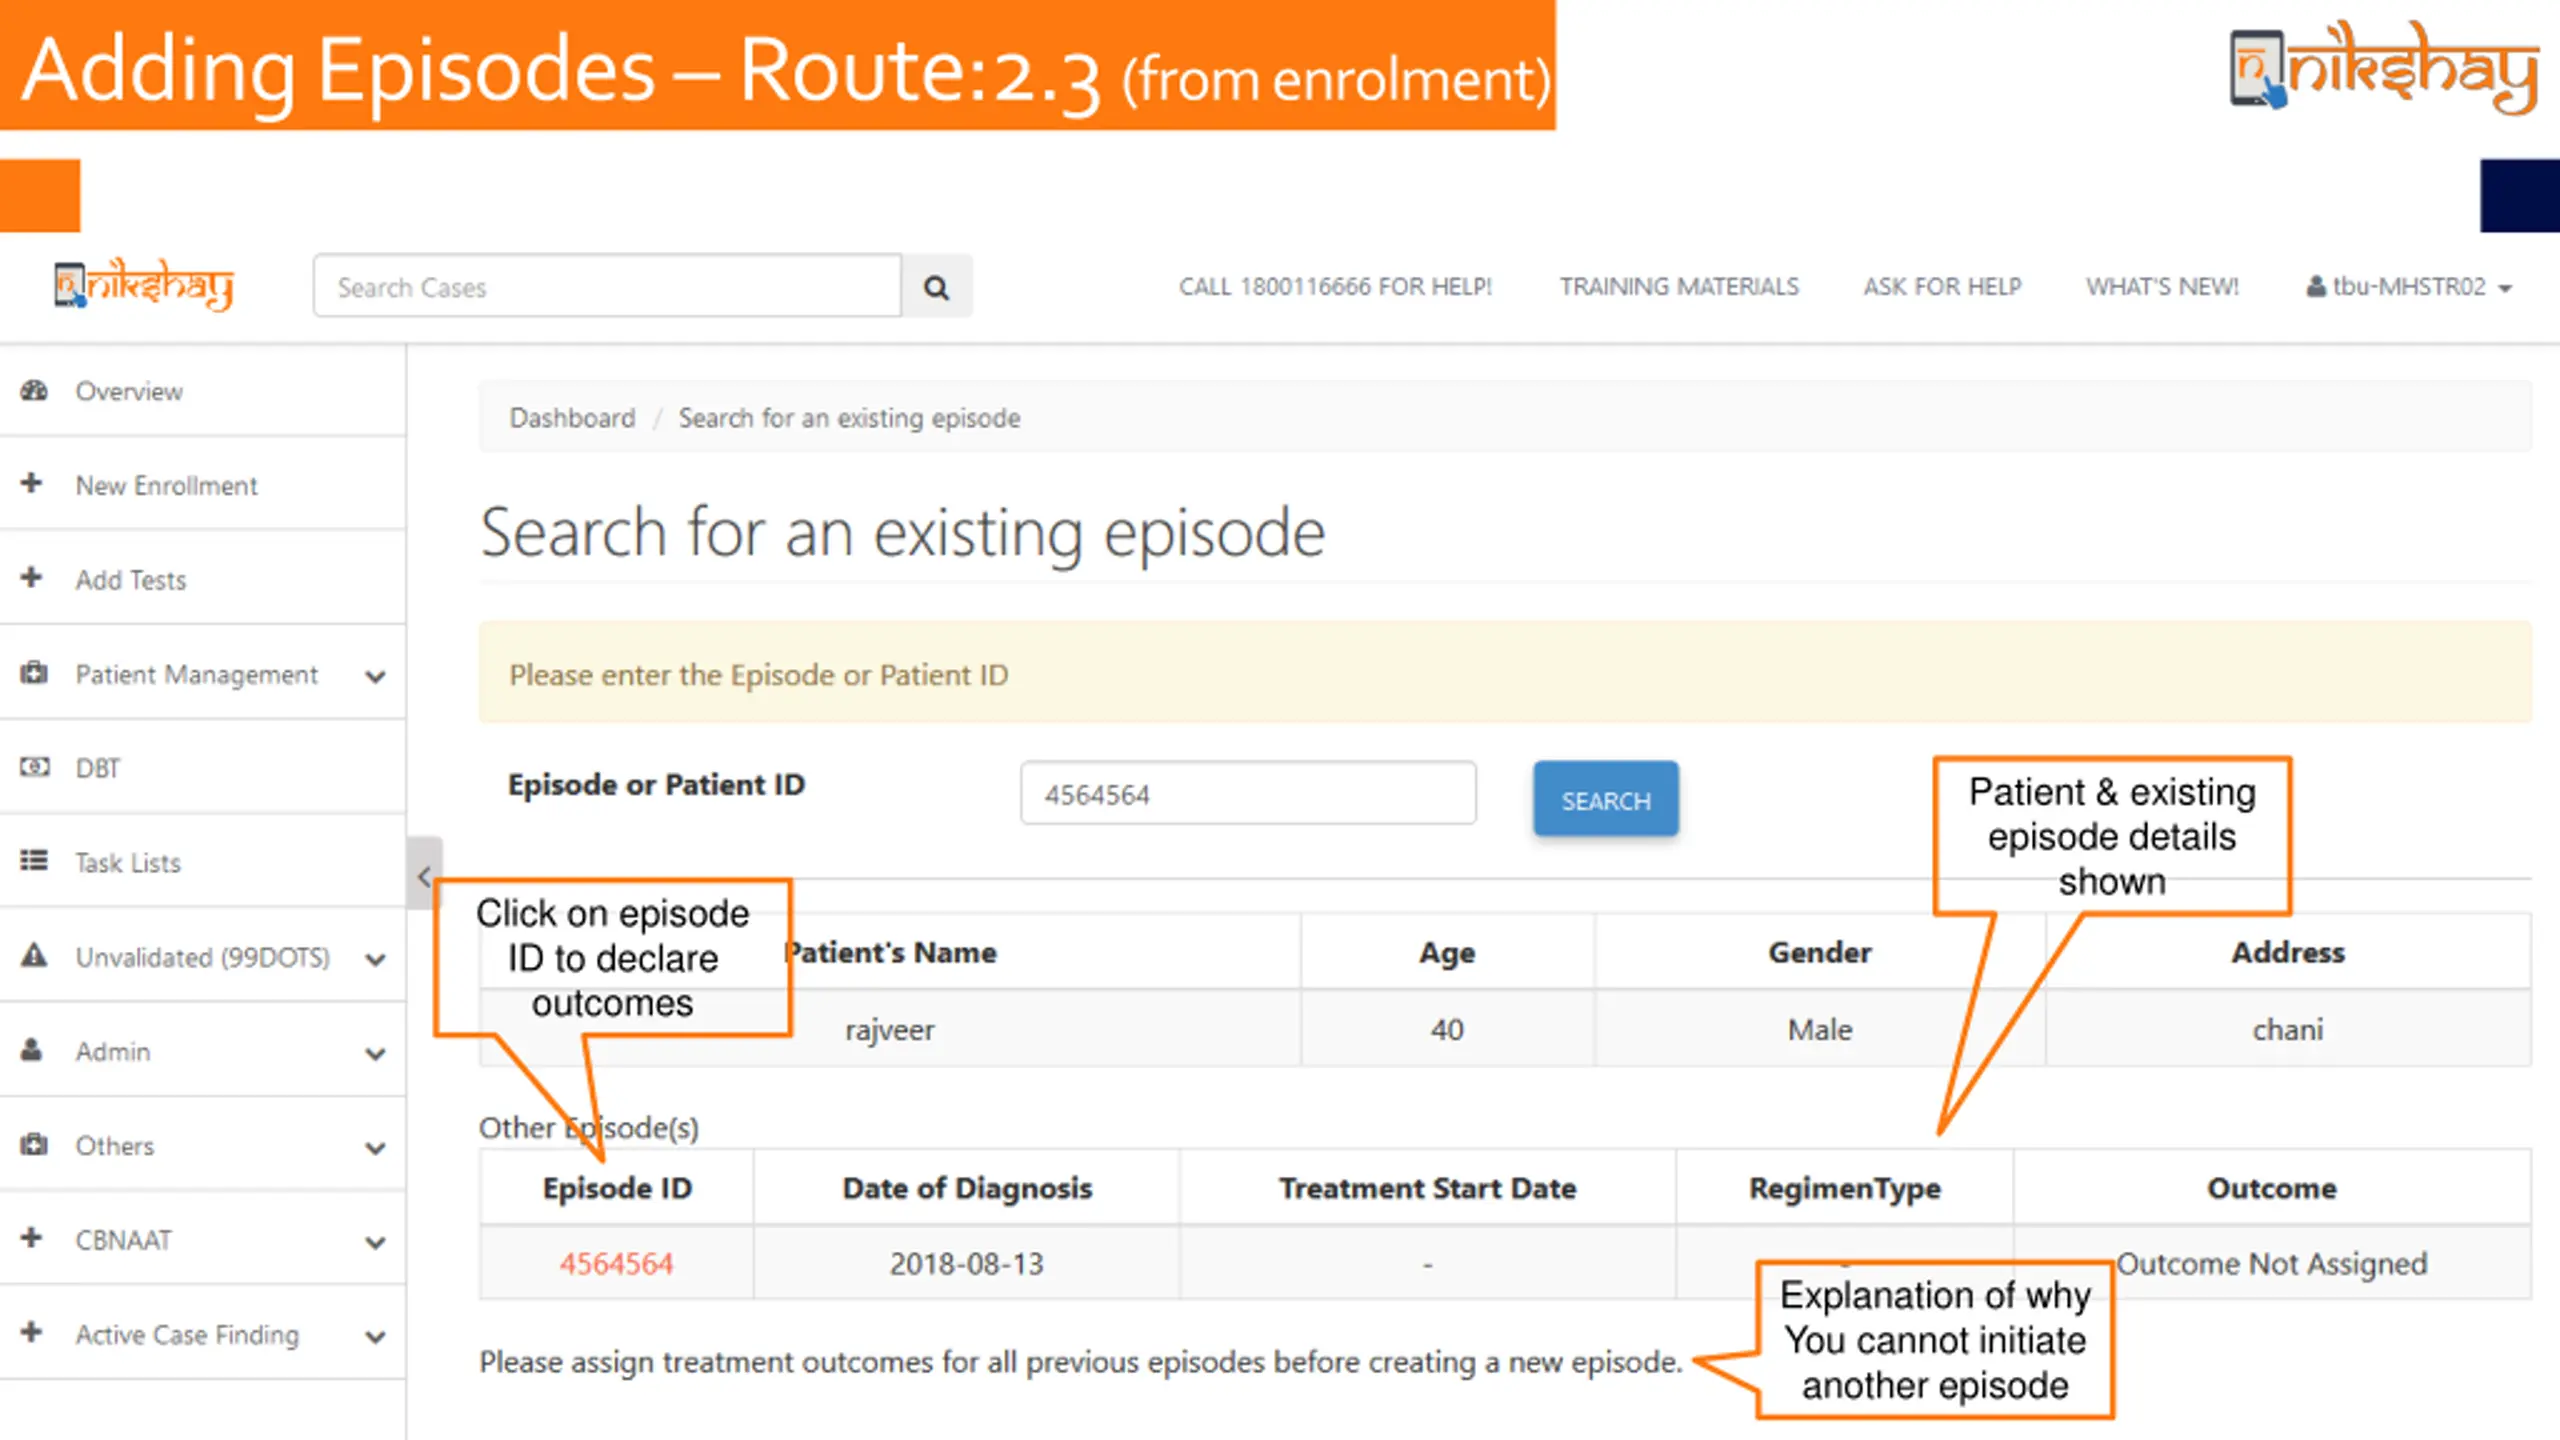This screenshot has height=1440, width=2560.
Task: Click the blue SEARCH button
Action: [1606, 799]
